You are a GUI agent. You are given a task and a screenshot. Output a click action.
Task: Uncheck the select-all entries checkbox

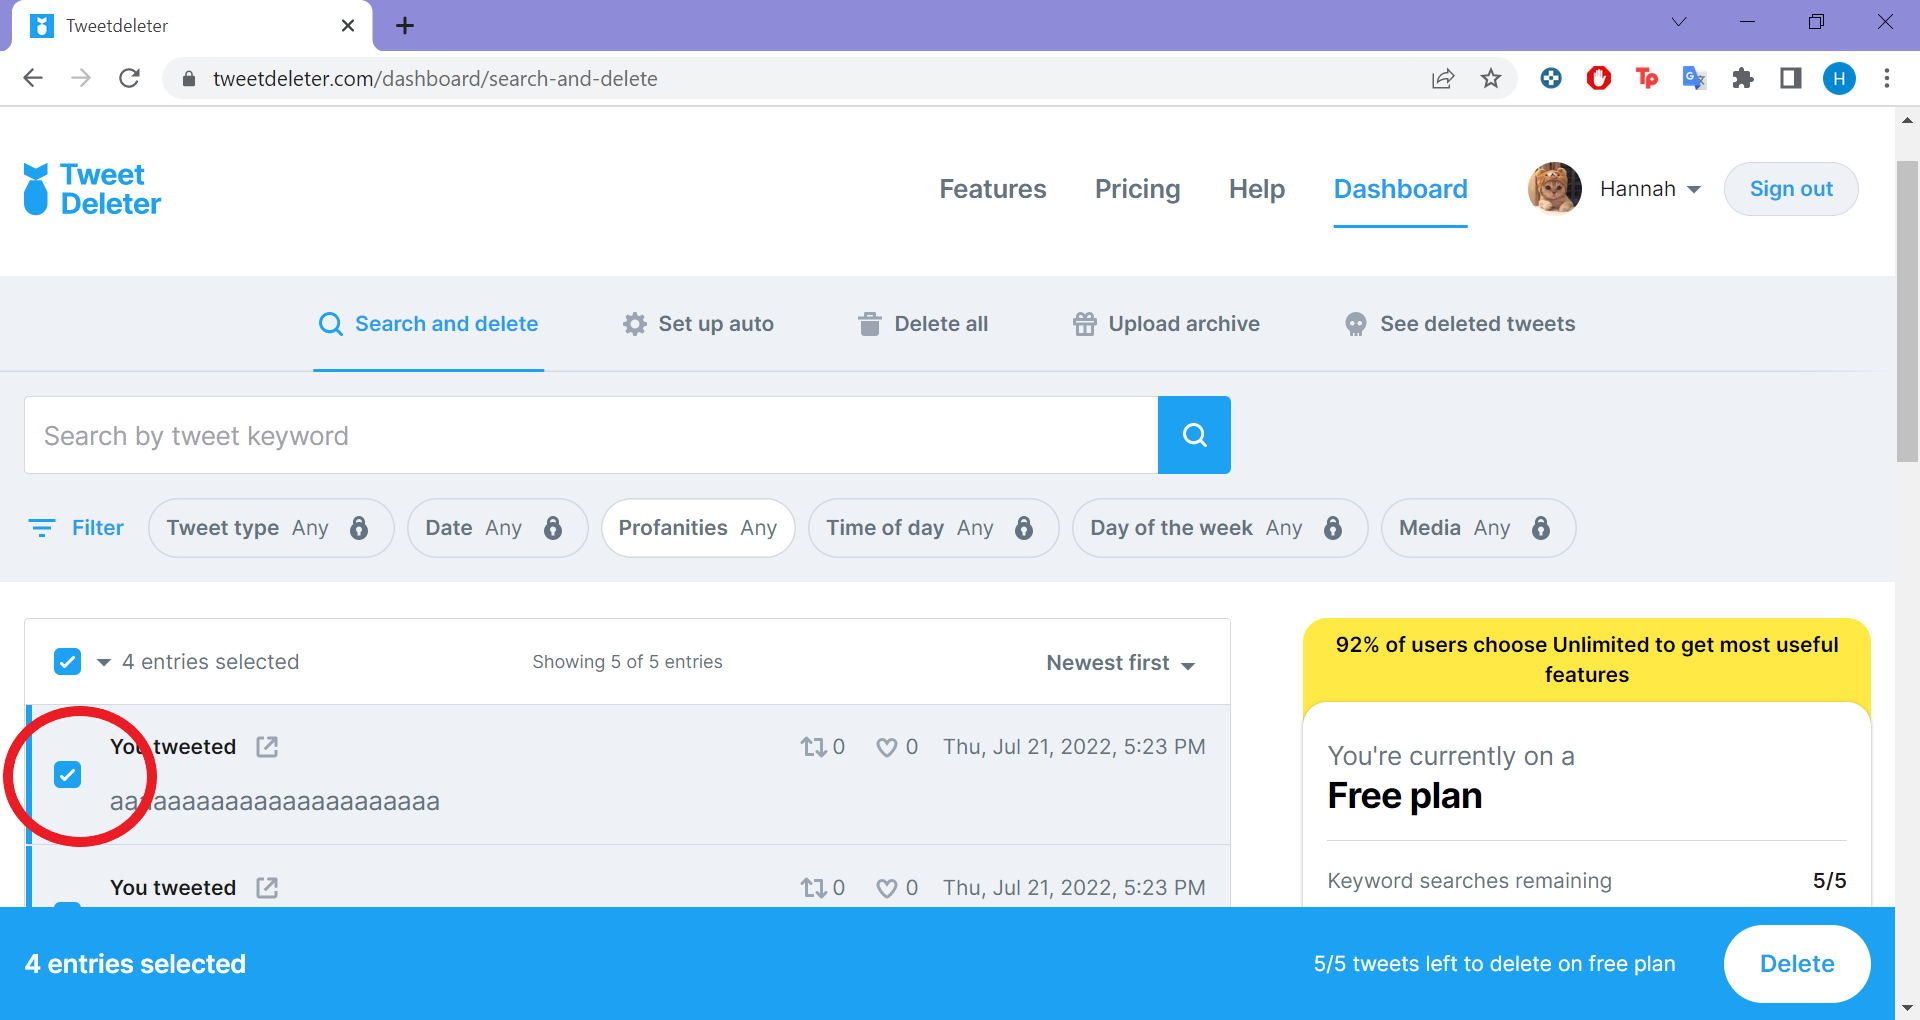click(67, 662)
